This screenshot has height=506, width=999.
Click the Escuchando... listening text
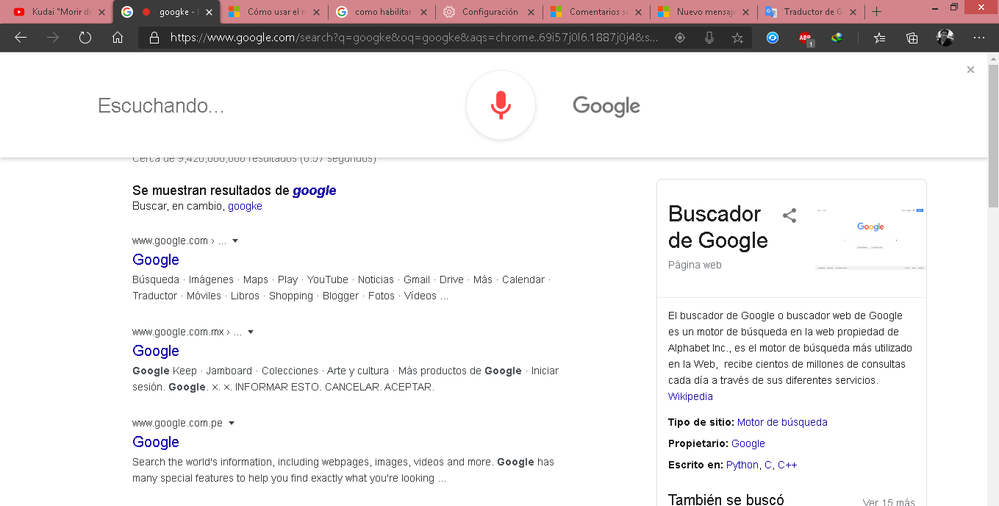(161, 106)
